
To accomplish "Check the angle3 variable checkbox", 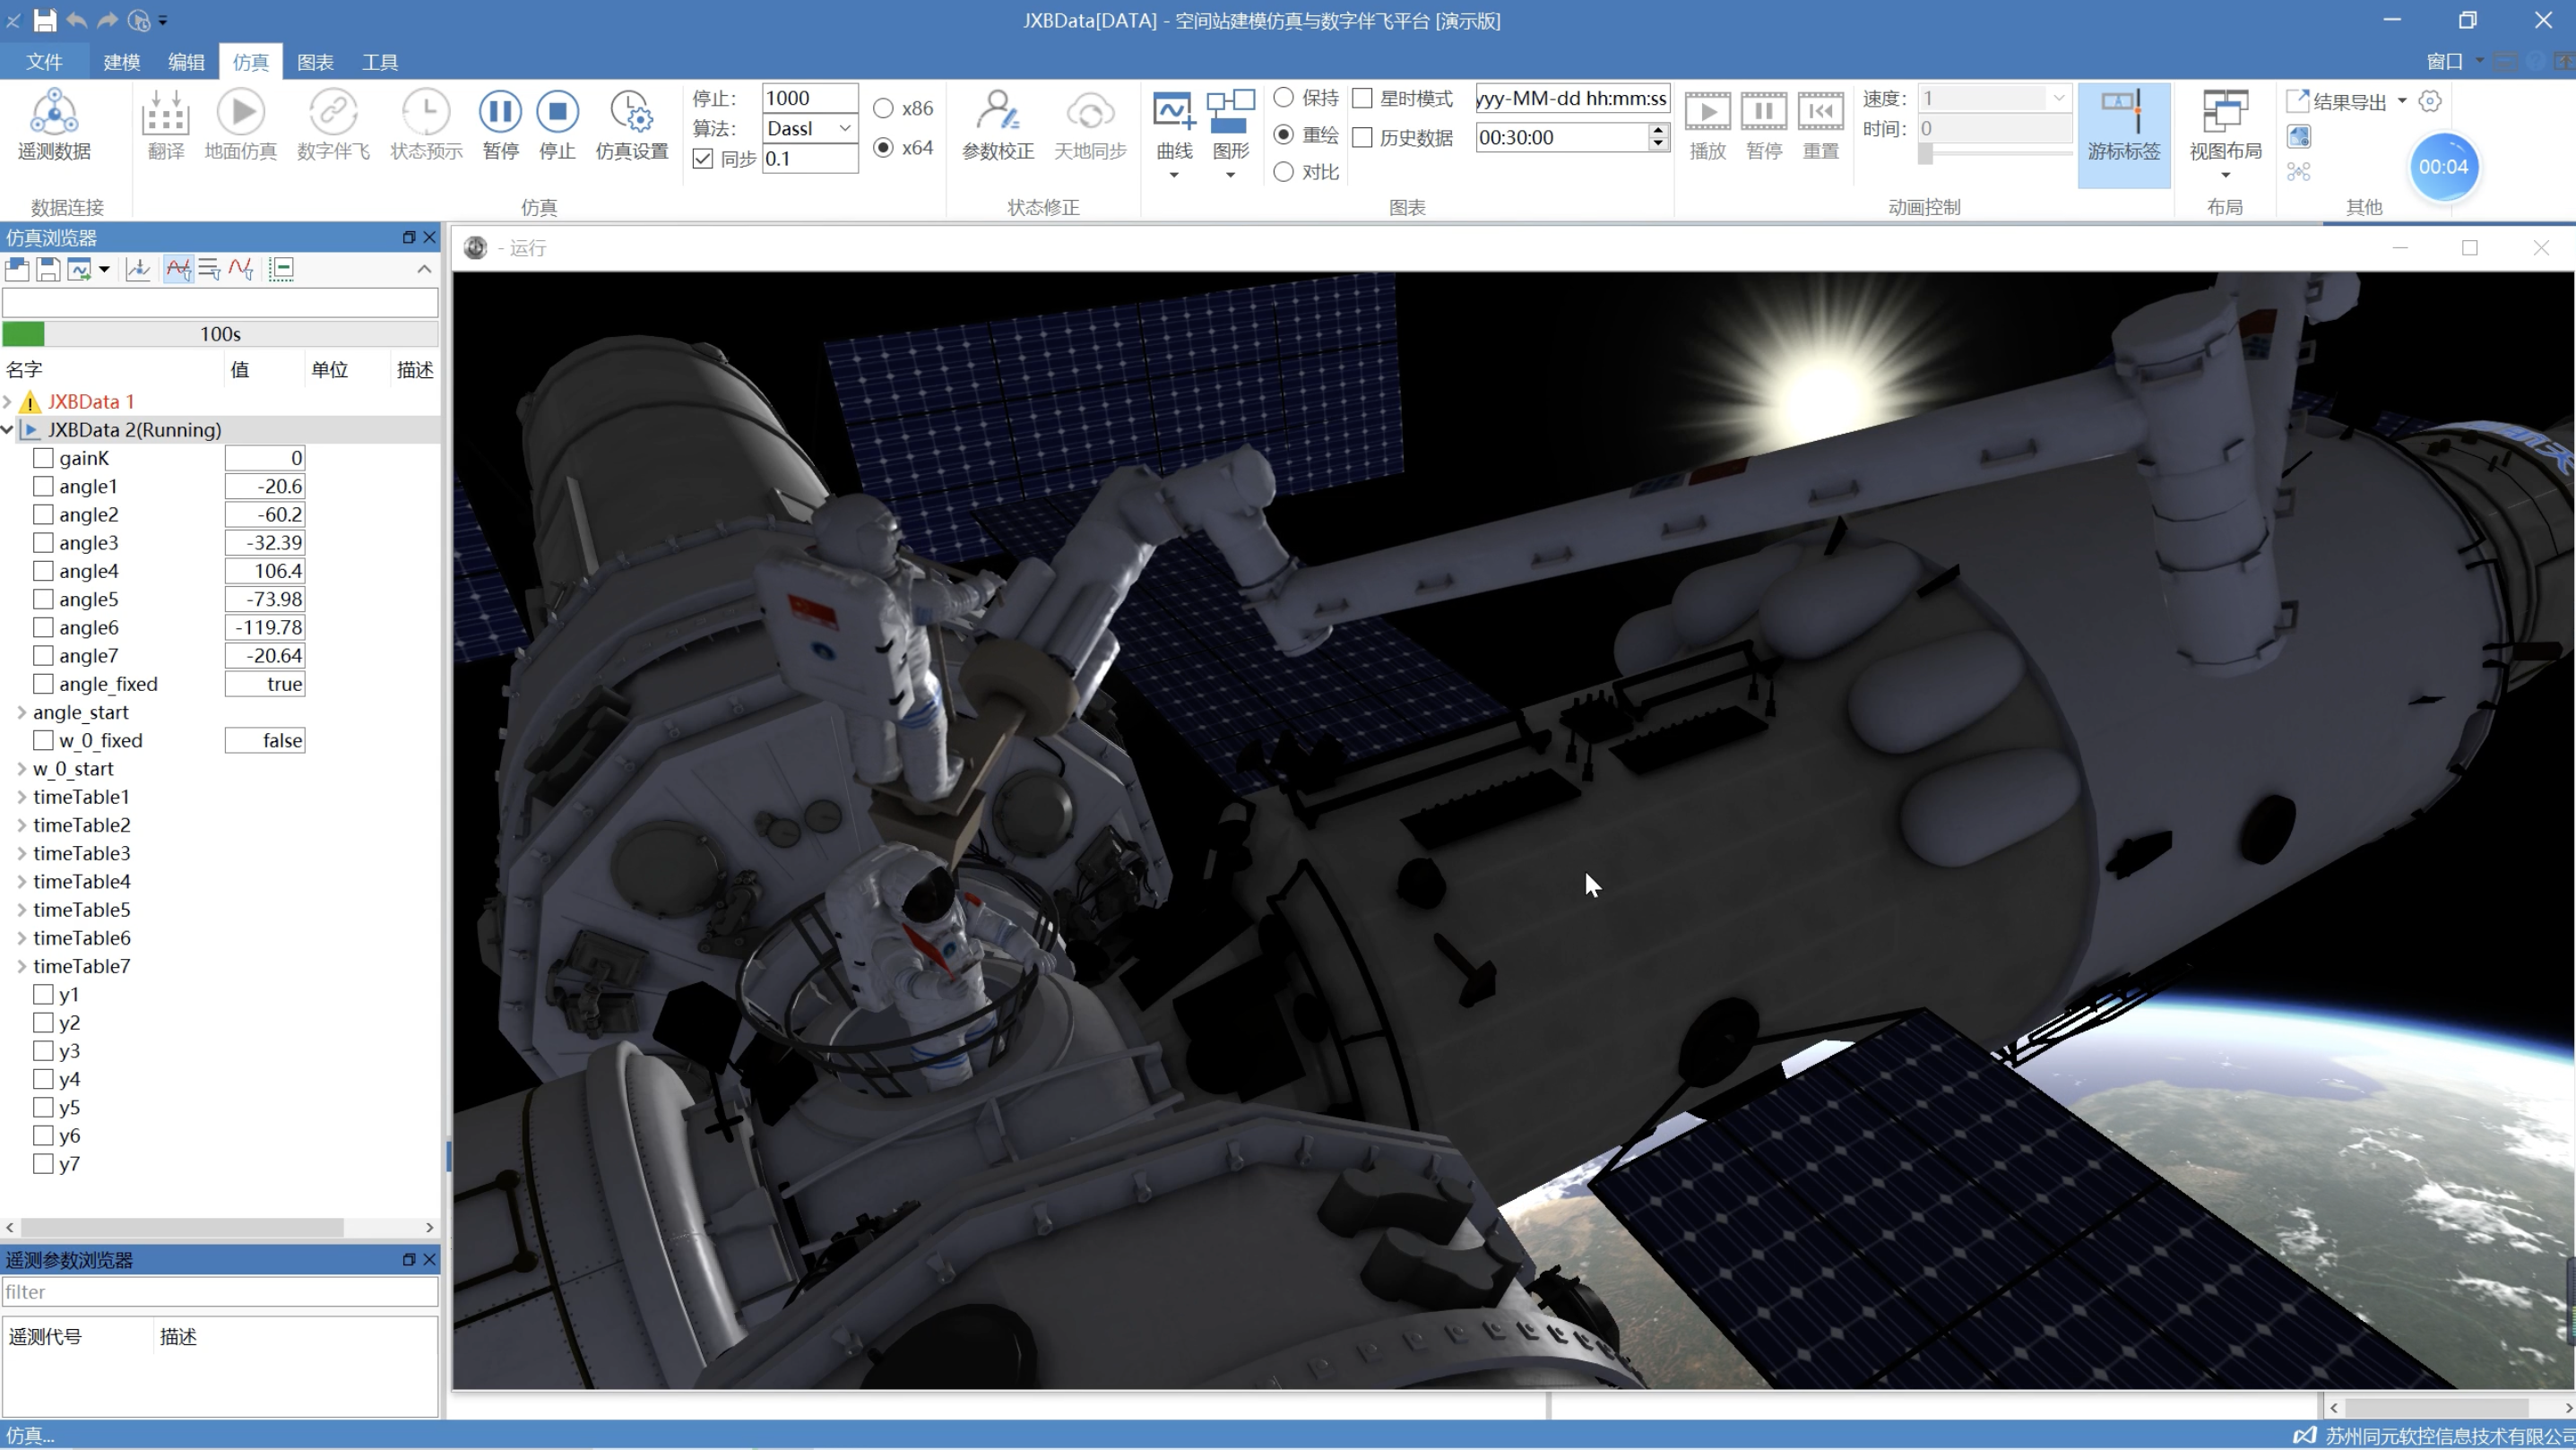I will [43, 543].
